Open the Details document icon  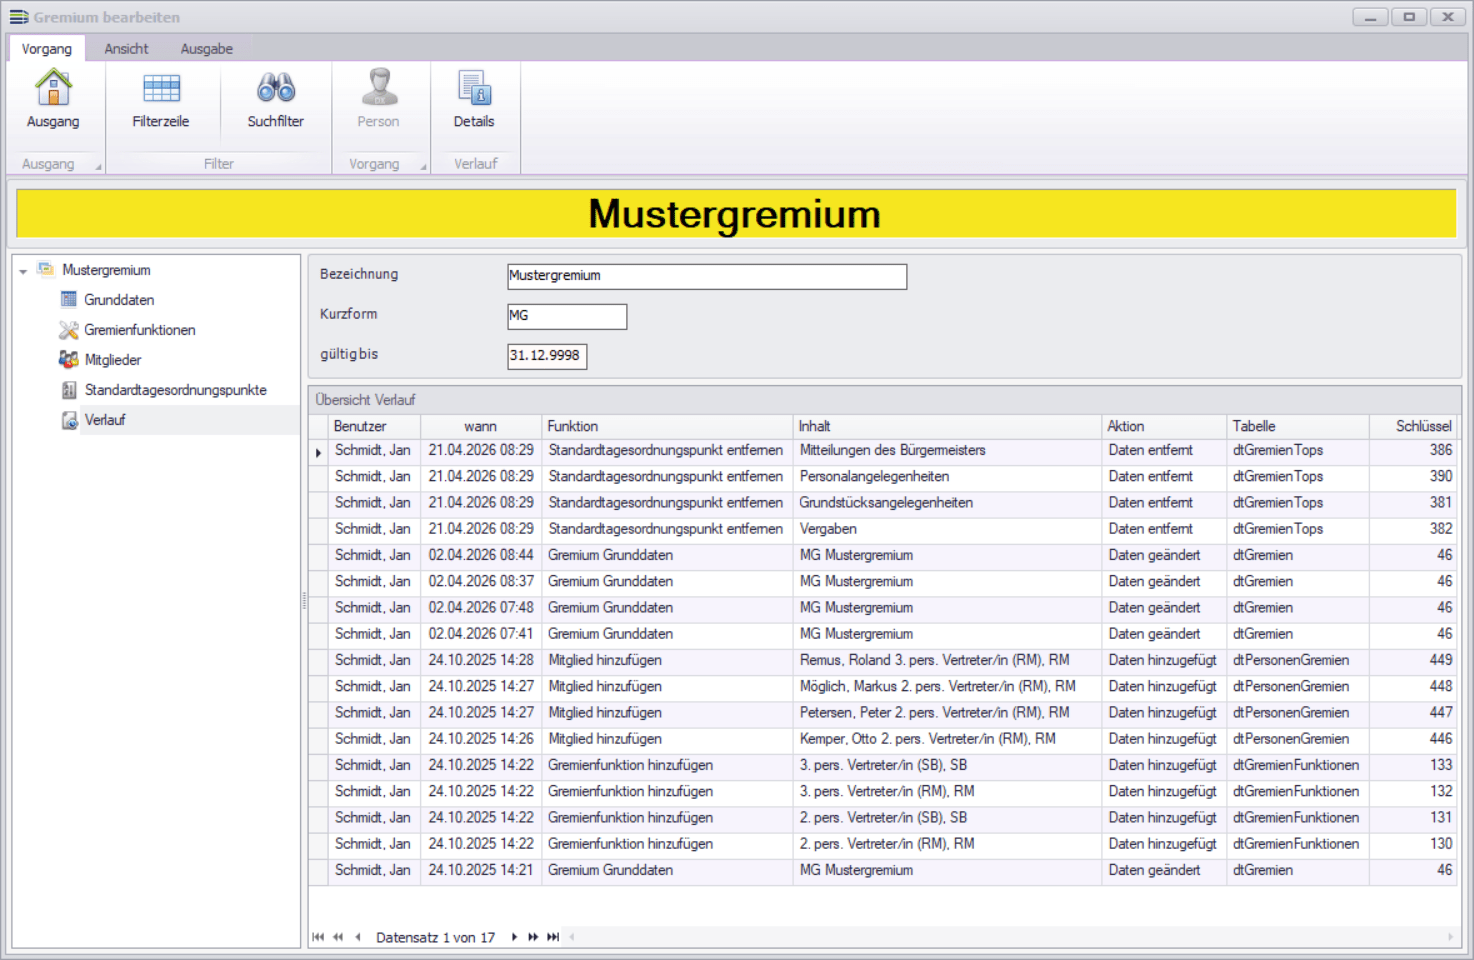[474, 89]
